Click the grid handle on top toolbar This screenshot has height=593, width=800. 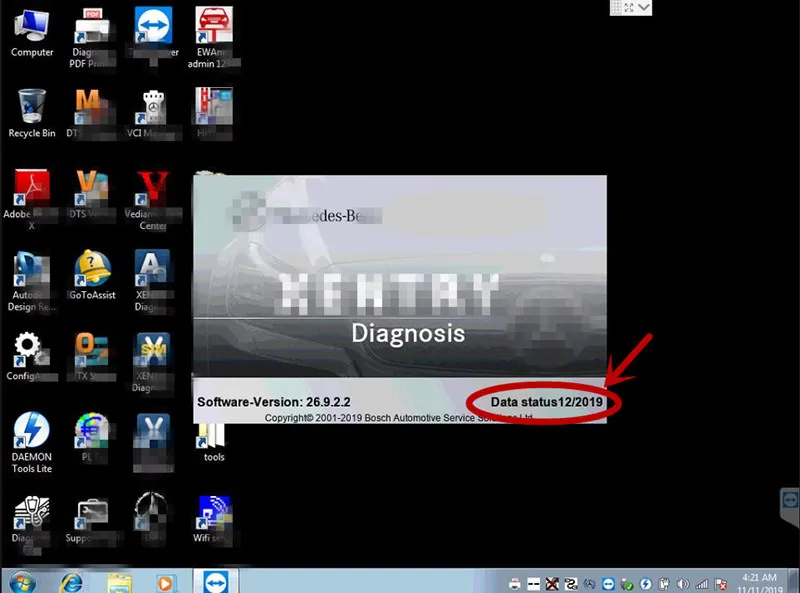(616, 8)
